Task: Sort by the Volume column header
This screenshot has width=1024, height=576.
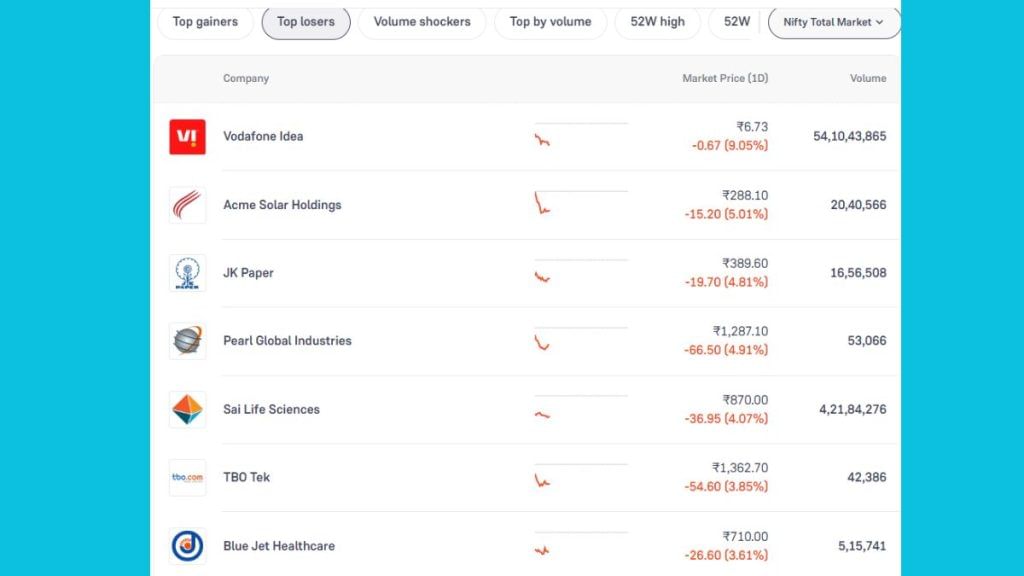Action: (868, 78)
